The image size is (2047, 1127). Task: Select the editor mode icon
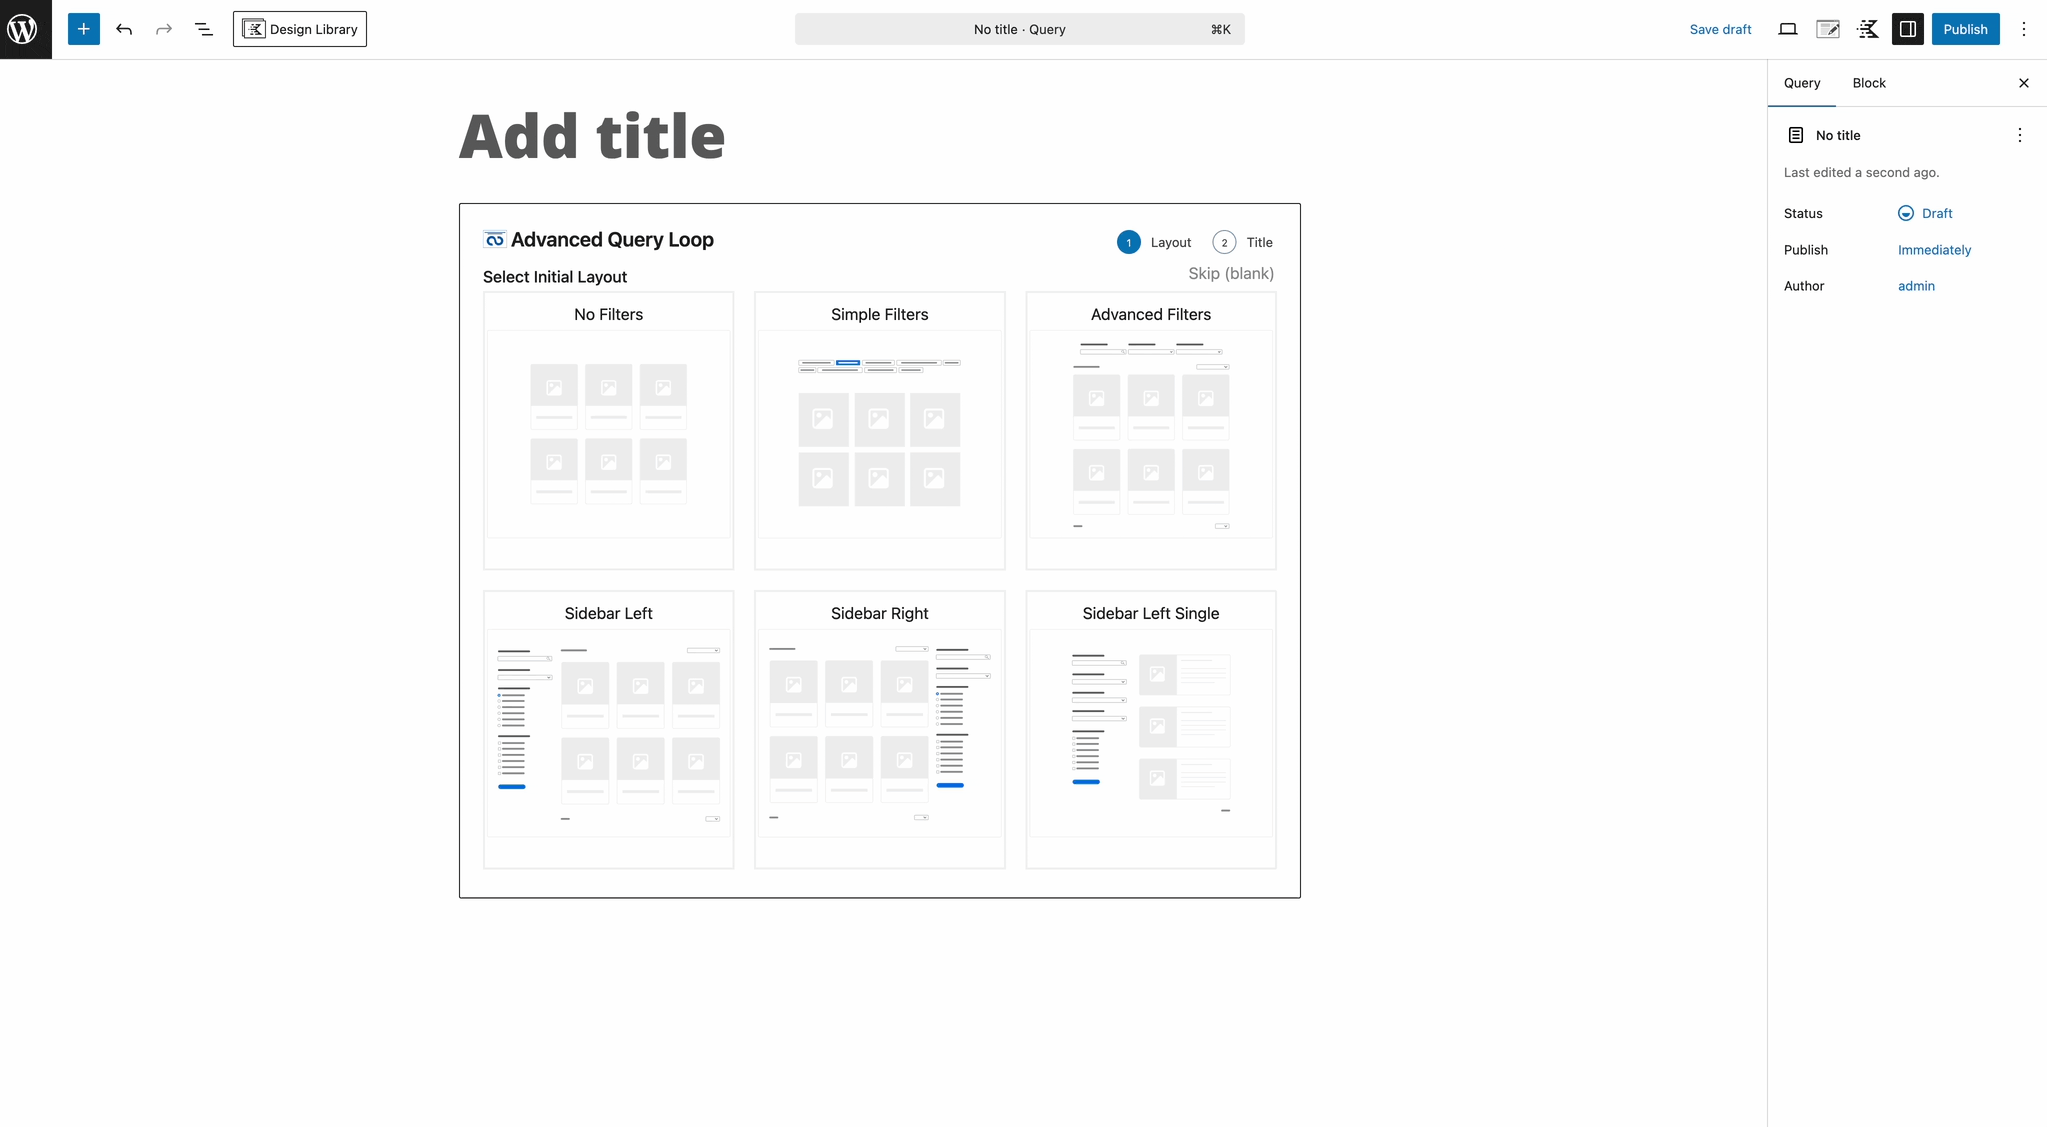tap(1828, 29)
